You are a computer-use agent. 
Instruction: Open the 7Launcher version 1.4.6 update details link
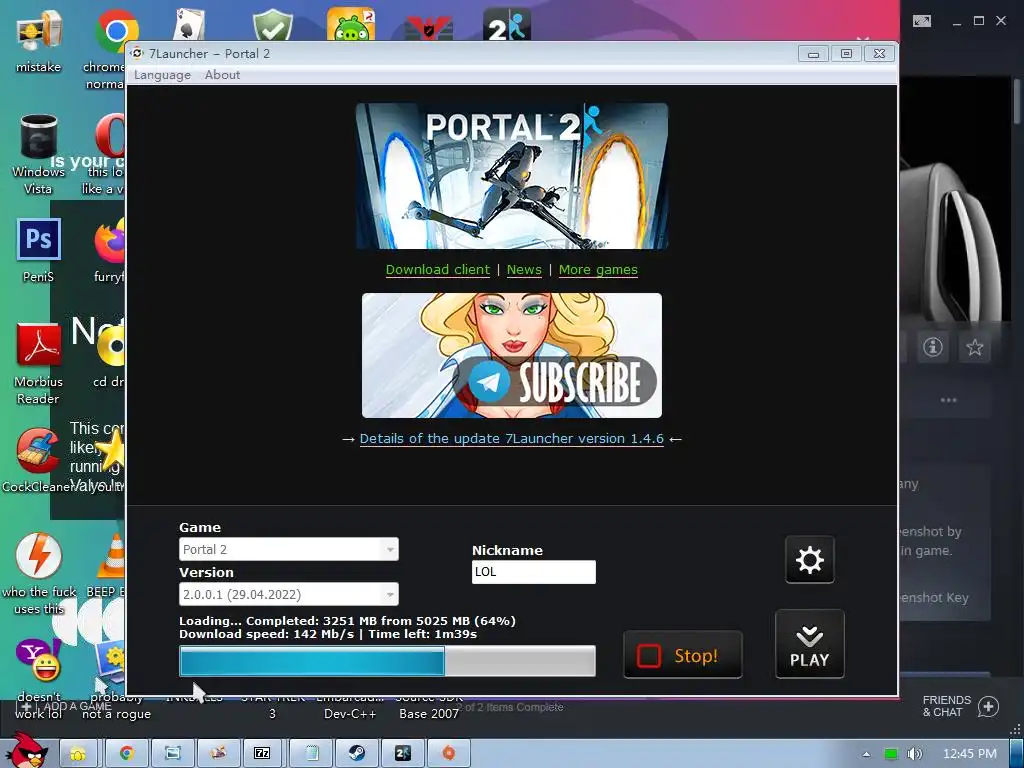point(511,439)
